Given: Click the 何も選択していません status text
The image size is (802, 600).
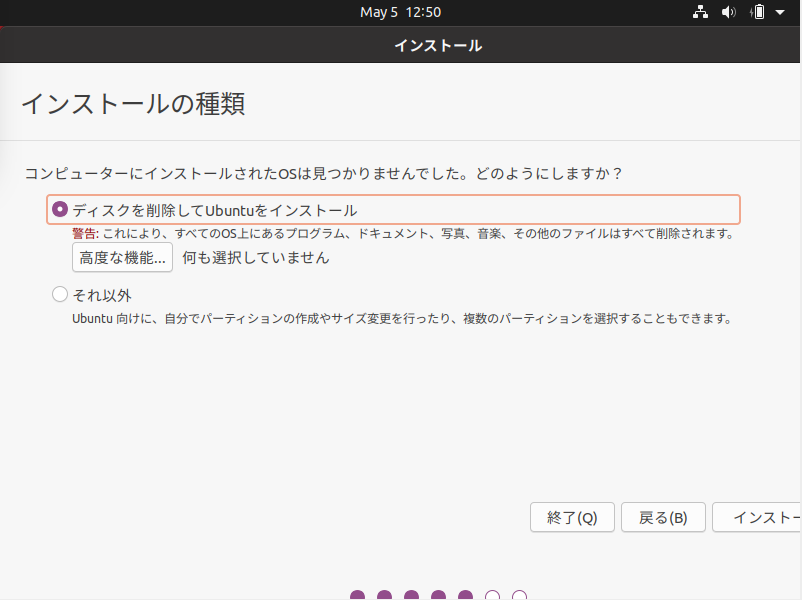Looking at the screenshot, I should tap(256, 257).
